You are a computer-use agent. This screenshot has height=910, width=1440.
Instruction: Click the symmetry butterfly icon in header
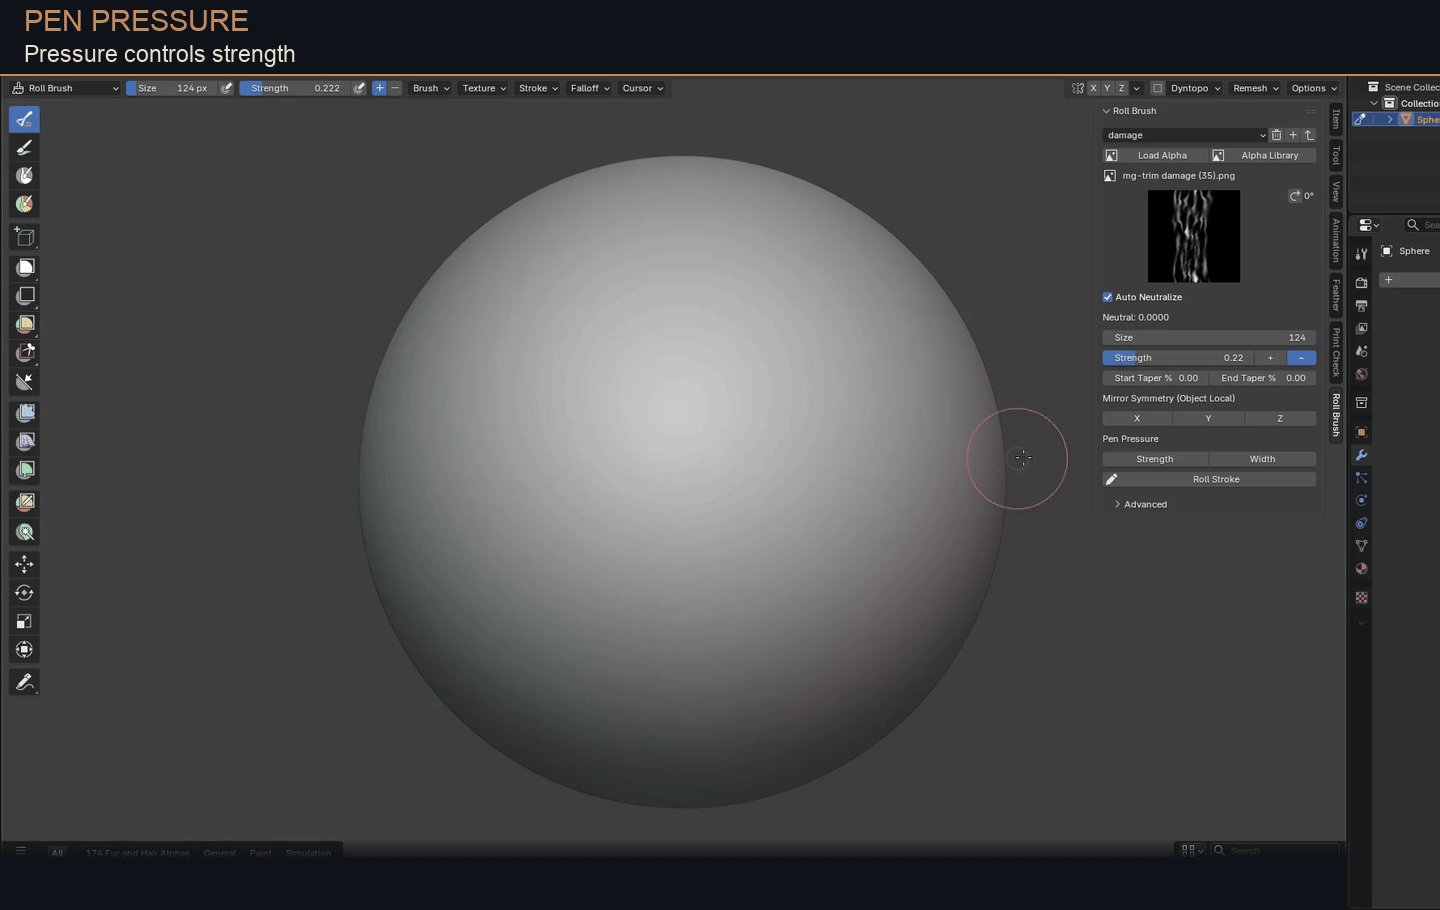tap(1077, 88)
